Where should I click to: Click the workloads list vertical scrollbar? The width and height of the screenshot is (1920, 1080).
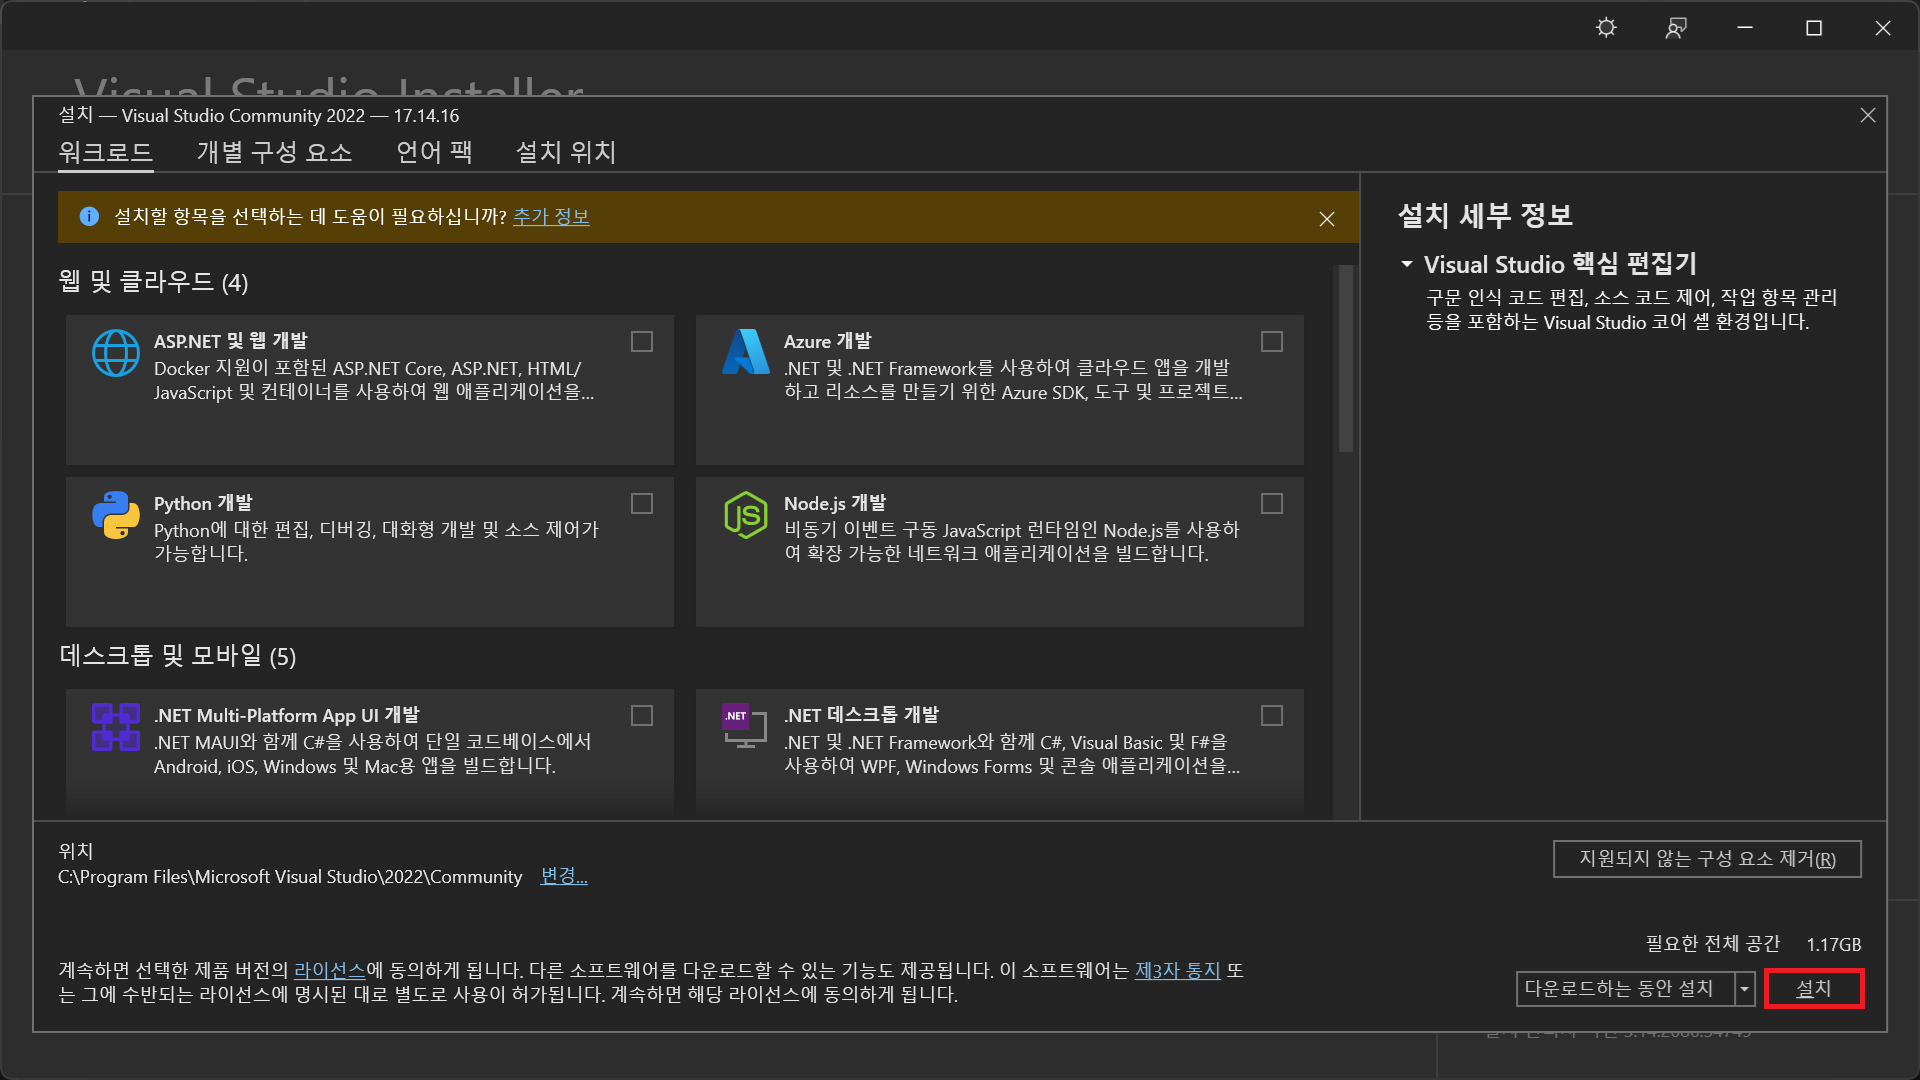(1346, 360)
